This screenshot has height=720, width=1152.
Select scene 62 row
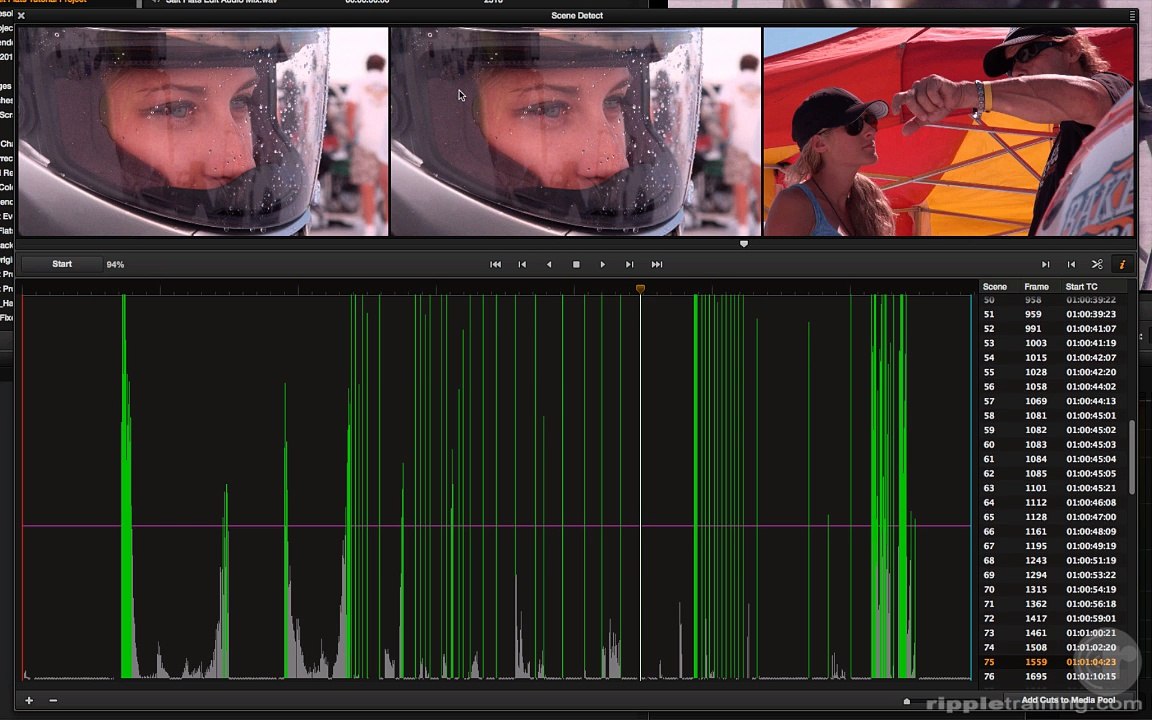tap(1054, 474)
